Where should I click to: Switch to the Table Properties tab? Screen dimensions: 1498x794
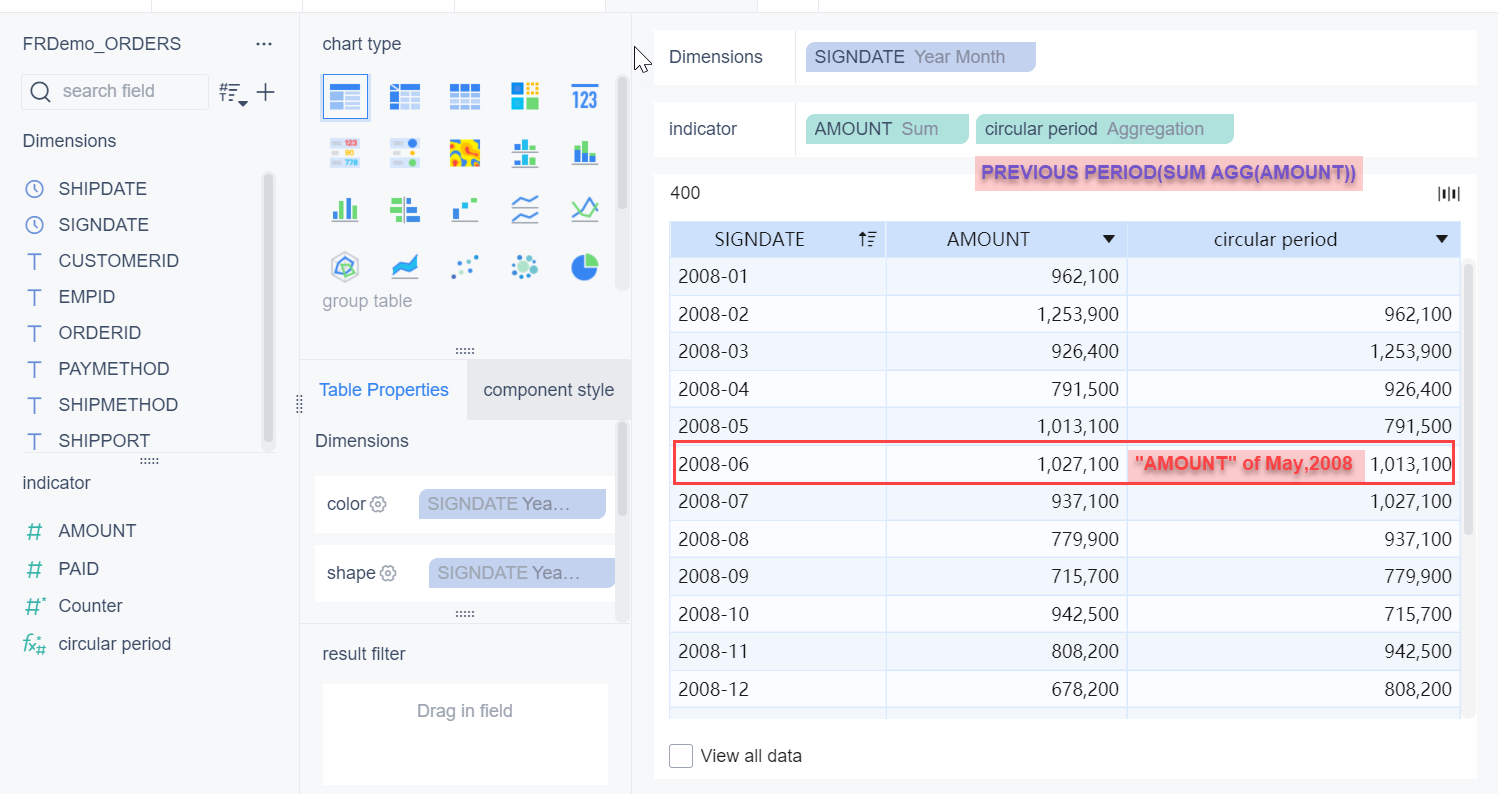(x=384, y=390)
